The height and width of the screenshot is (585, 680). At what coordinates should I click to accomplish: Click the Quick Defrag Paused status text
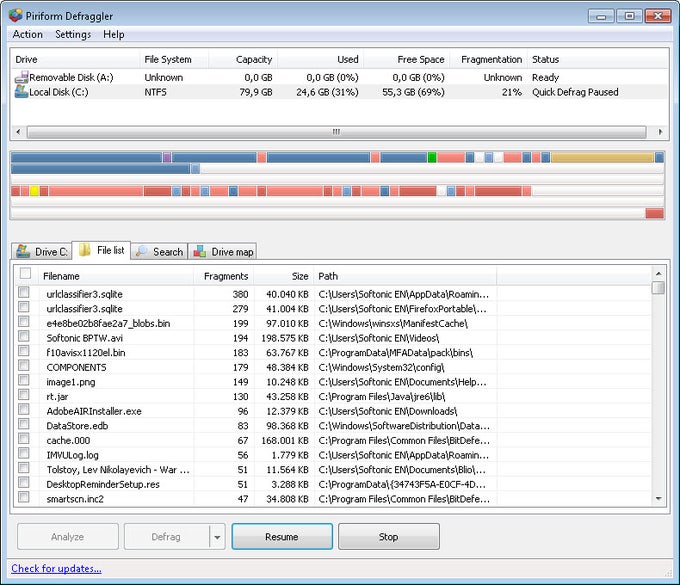575,92
